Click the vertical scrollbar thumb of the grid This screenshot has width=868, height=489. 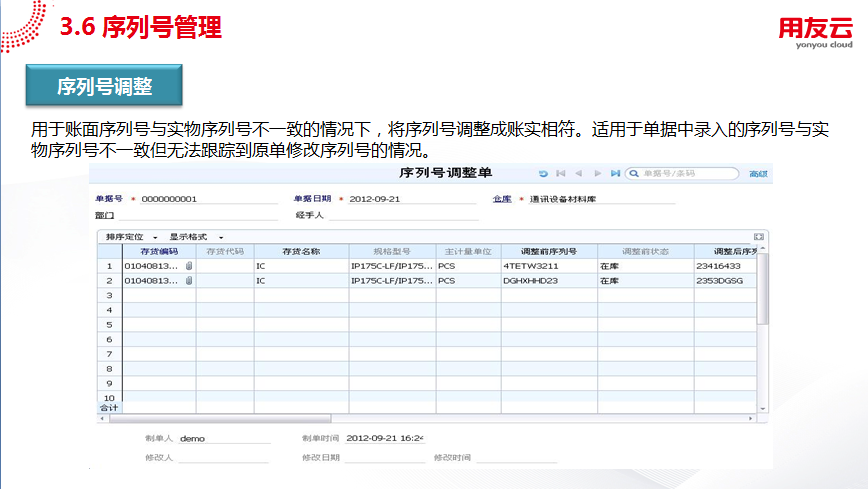[x=763, y=289]
